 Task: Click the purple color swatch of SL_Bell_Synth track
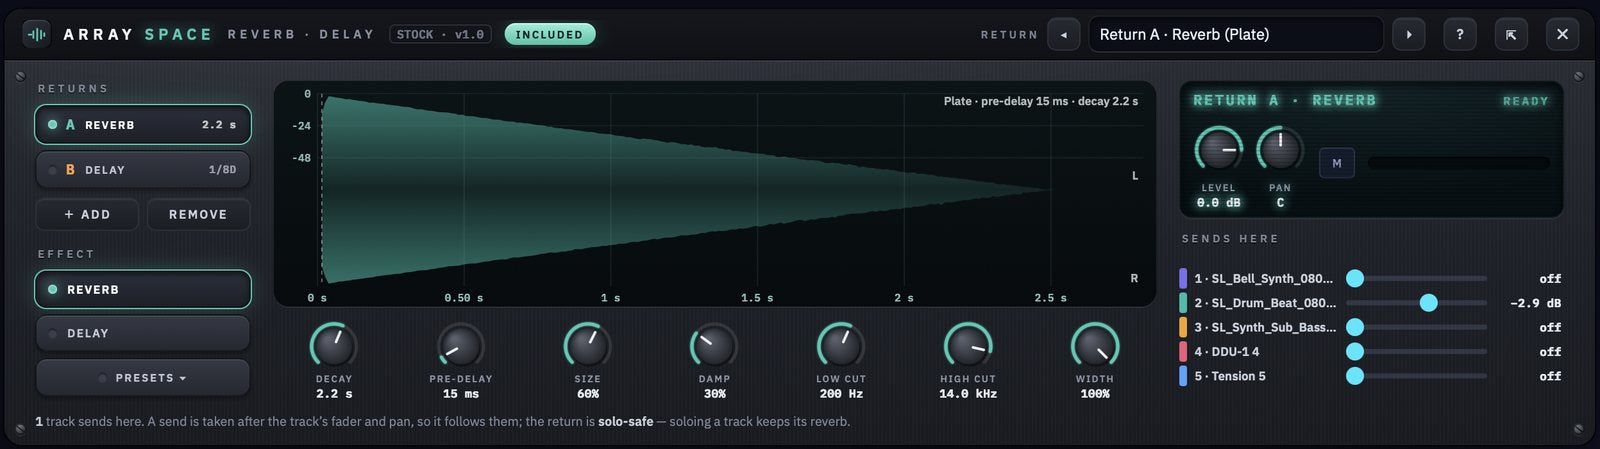1183,278
